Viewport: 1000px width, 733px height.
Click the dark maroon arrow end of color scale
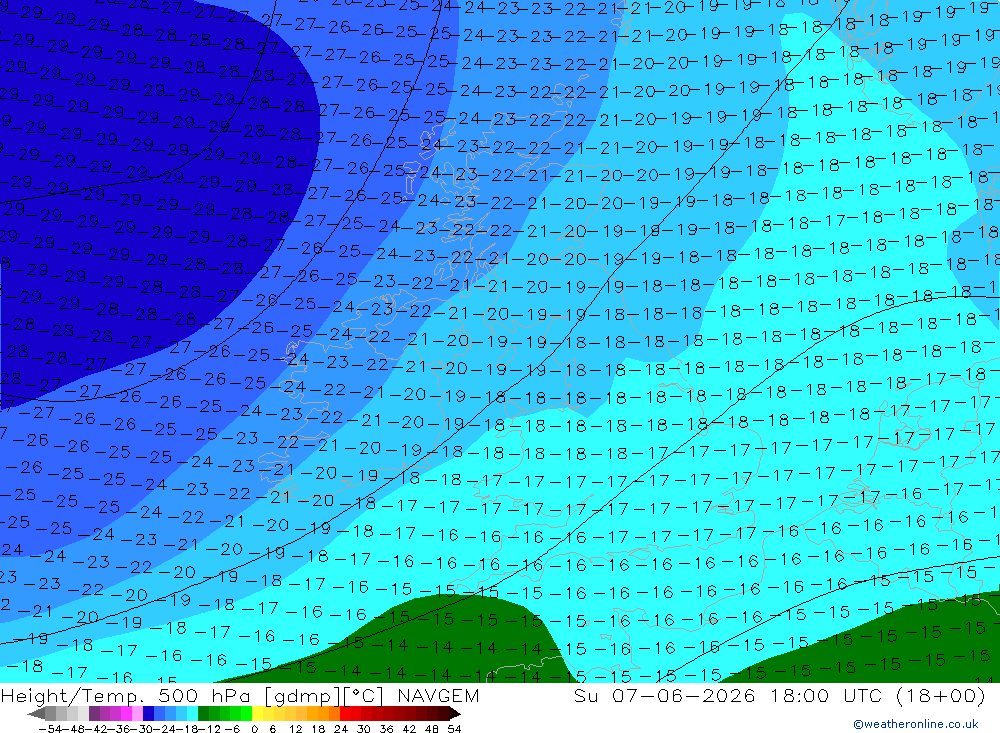[455, 713]
